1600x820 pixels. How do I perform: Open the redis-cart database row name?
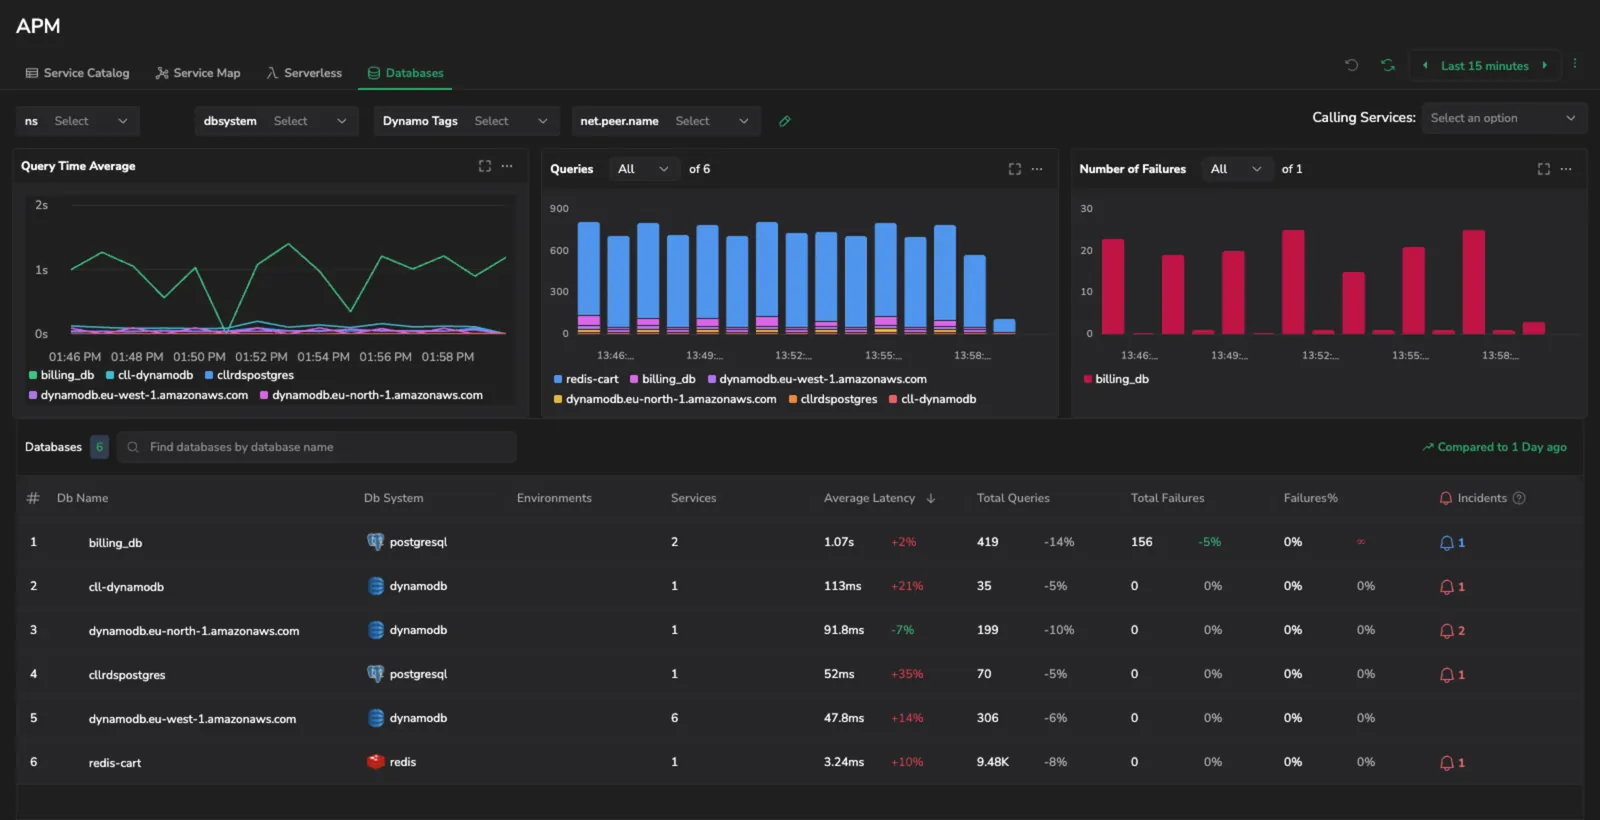point(115,763)
